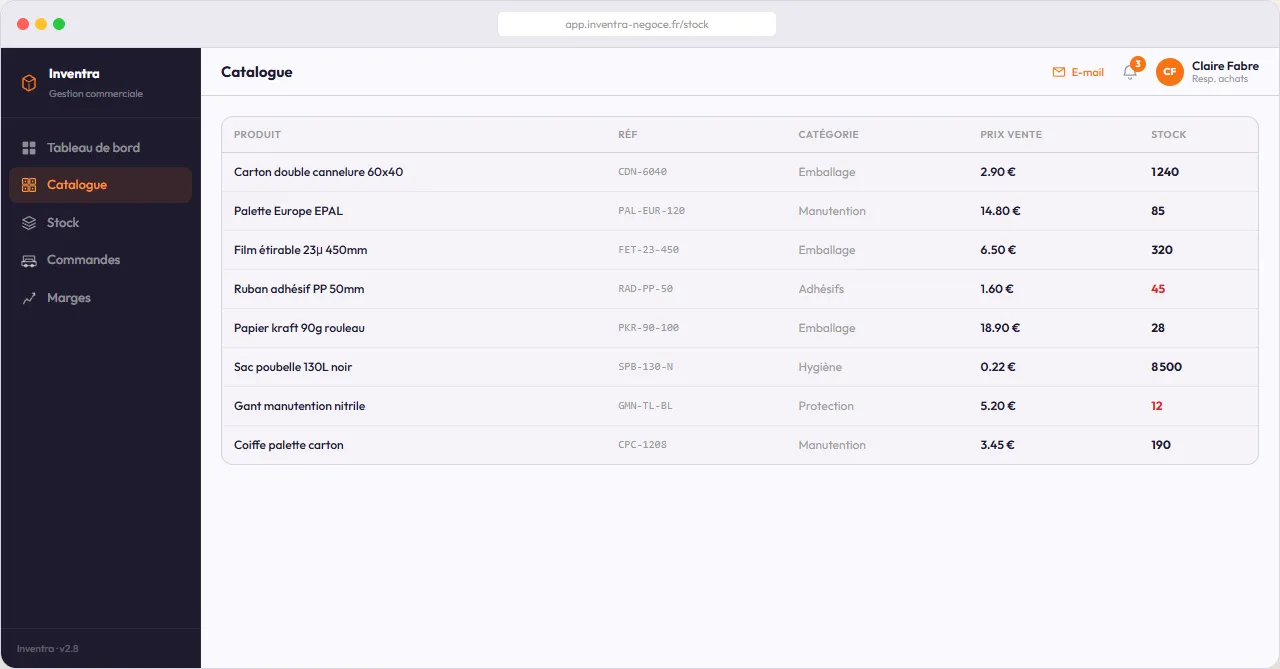
Task: Go to the Commandes section
Action: point(83,260)
